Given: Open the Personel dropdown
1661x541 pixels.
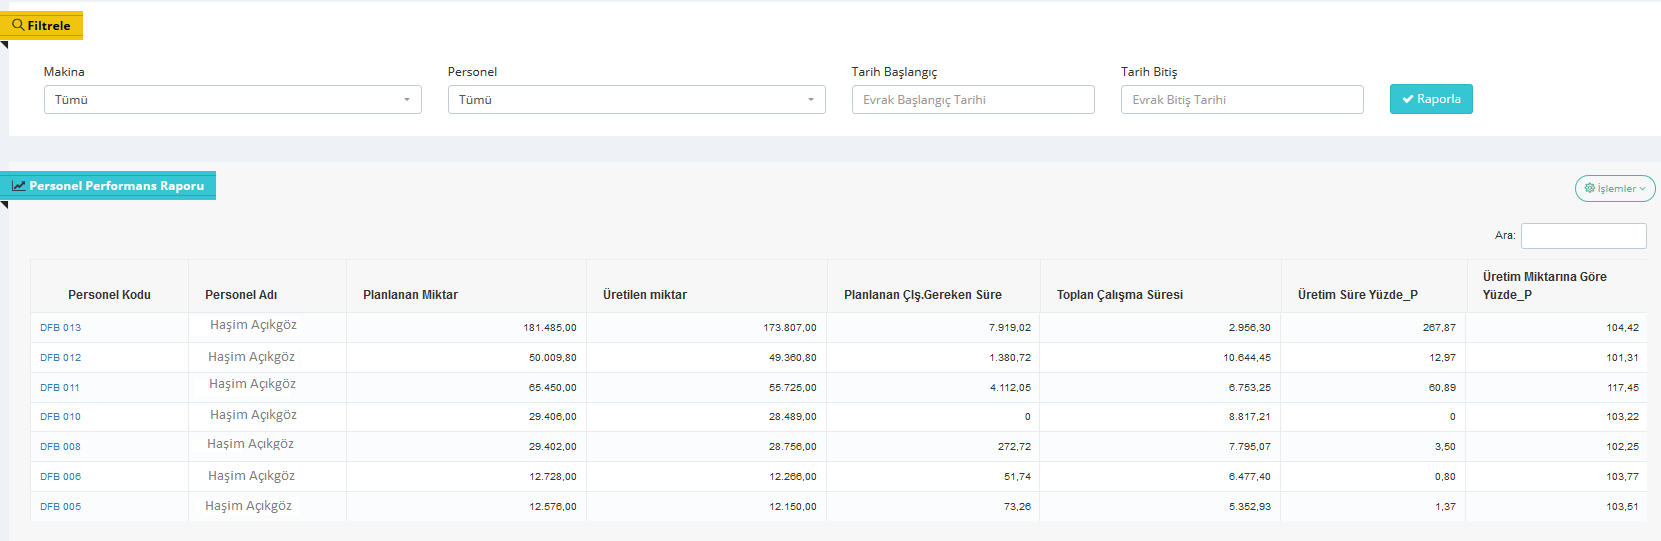Looking at the screenshot, I should (636, 100).
